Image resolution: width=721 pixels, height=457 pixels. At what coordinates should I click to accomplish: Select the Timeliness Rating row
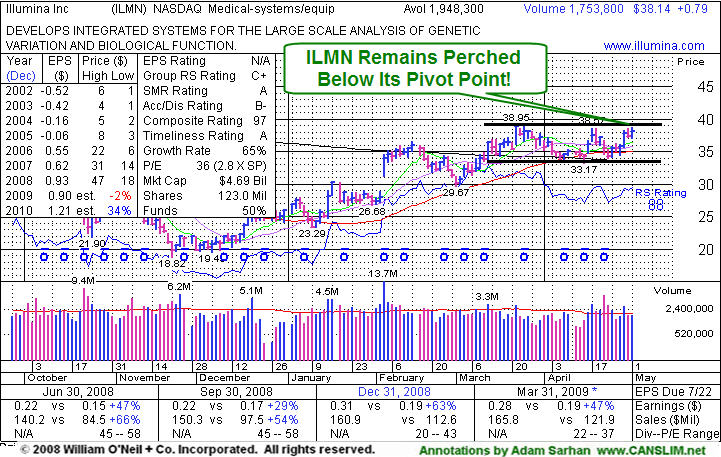pos(205,136)
